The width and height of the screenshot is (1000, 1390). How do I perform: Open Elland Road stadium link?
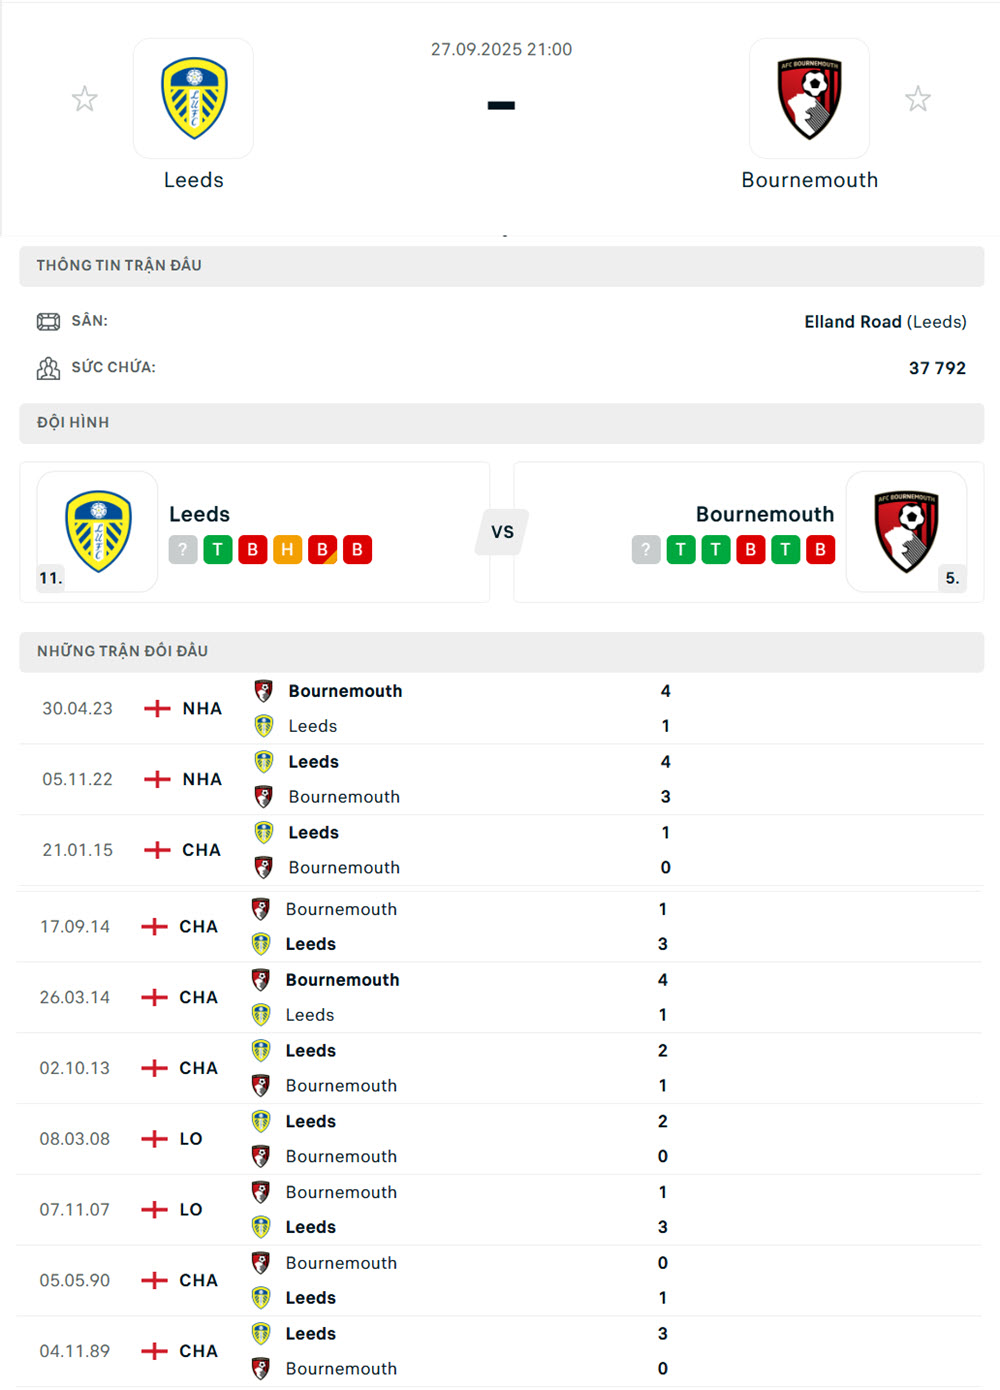click(x=853, y=321)
